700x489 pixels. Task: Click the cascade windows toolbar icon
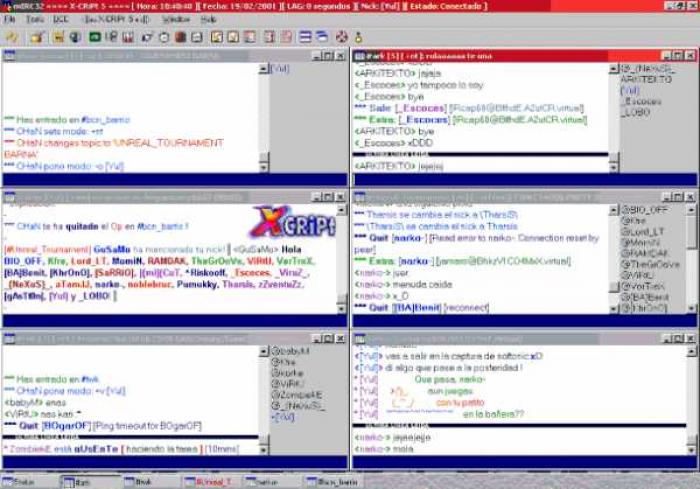coord(322,37)
